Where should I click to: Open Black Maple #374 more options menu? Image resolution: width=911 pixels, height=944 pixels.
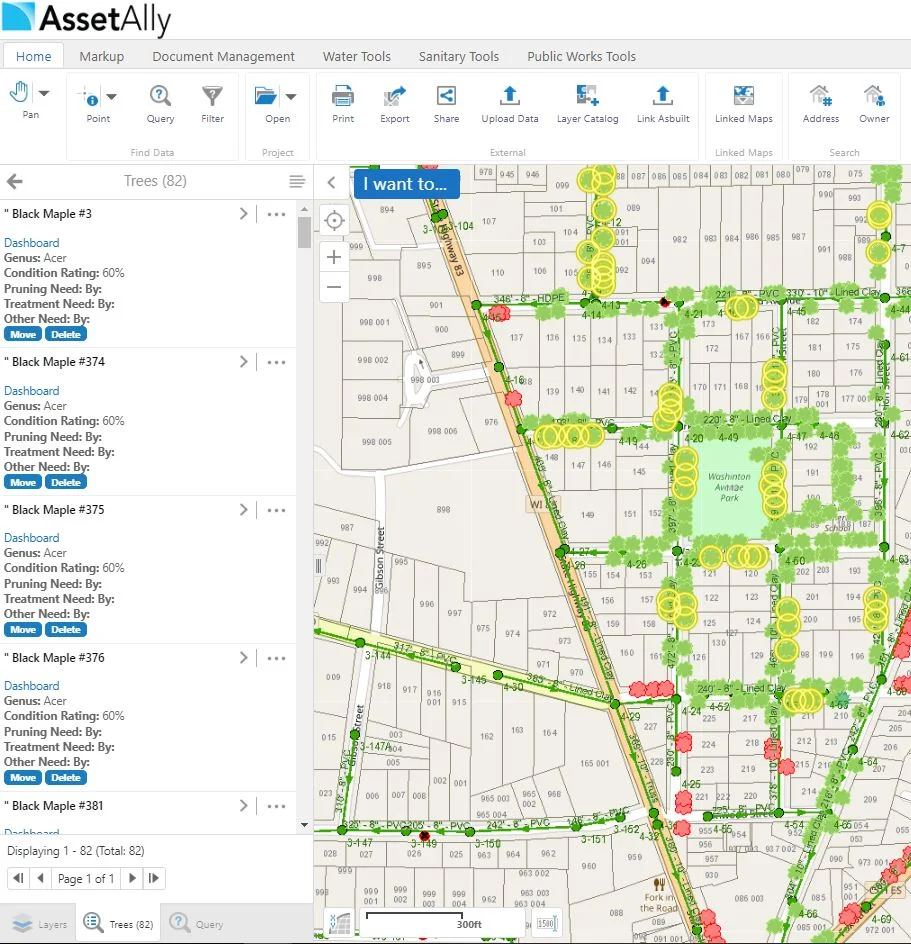(276, 362)
